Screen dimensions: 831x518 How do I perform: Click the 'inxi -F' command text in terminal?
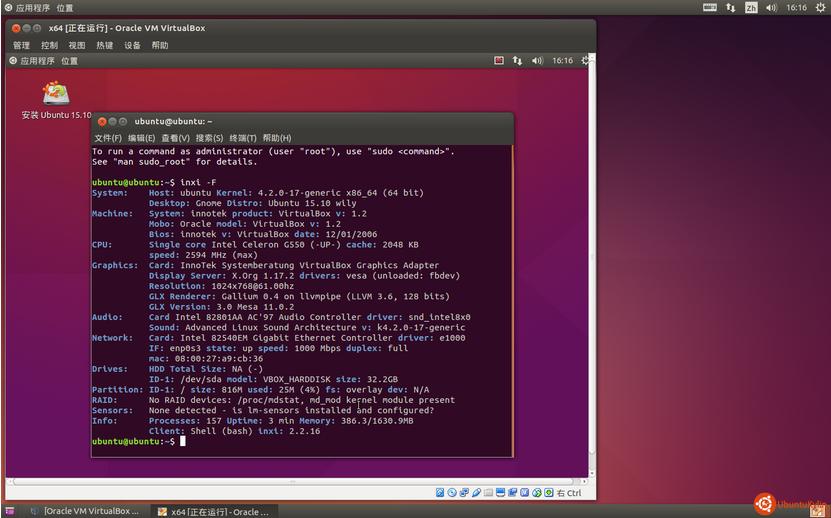click(198, 182)
